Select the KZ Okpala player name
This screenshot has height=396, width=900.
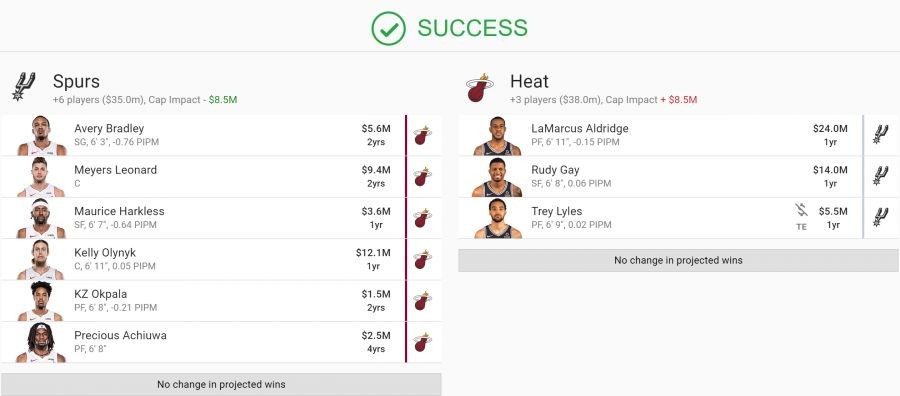pos(100,294)
